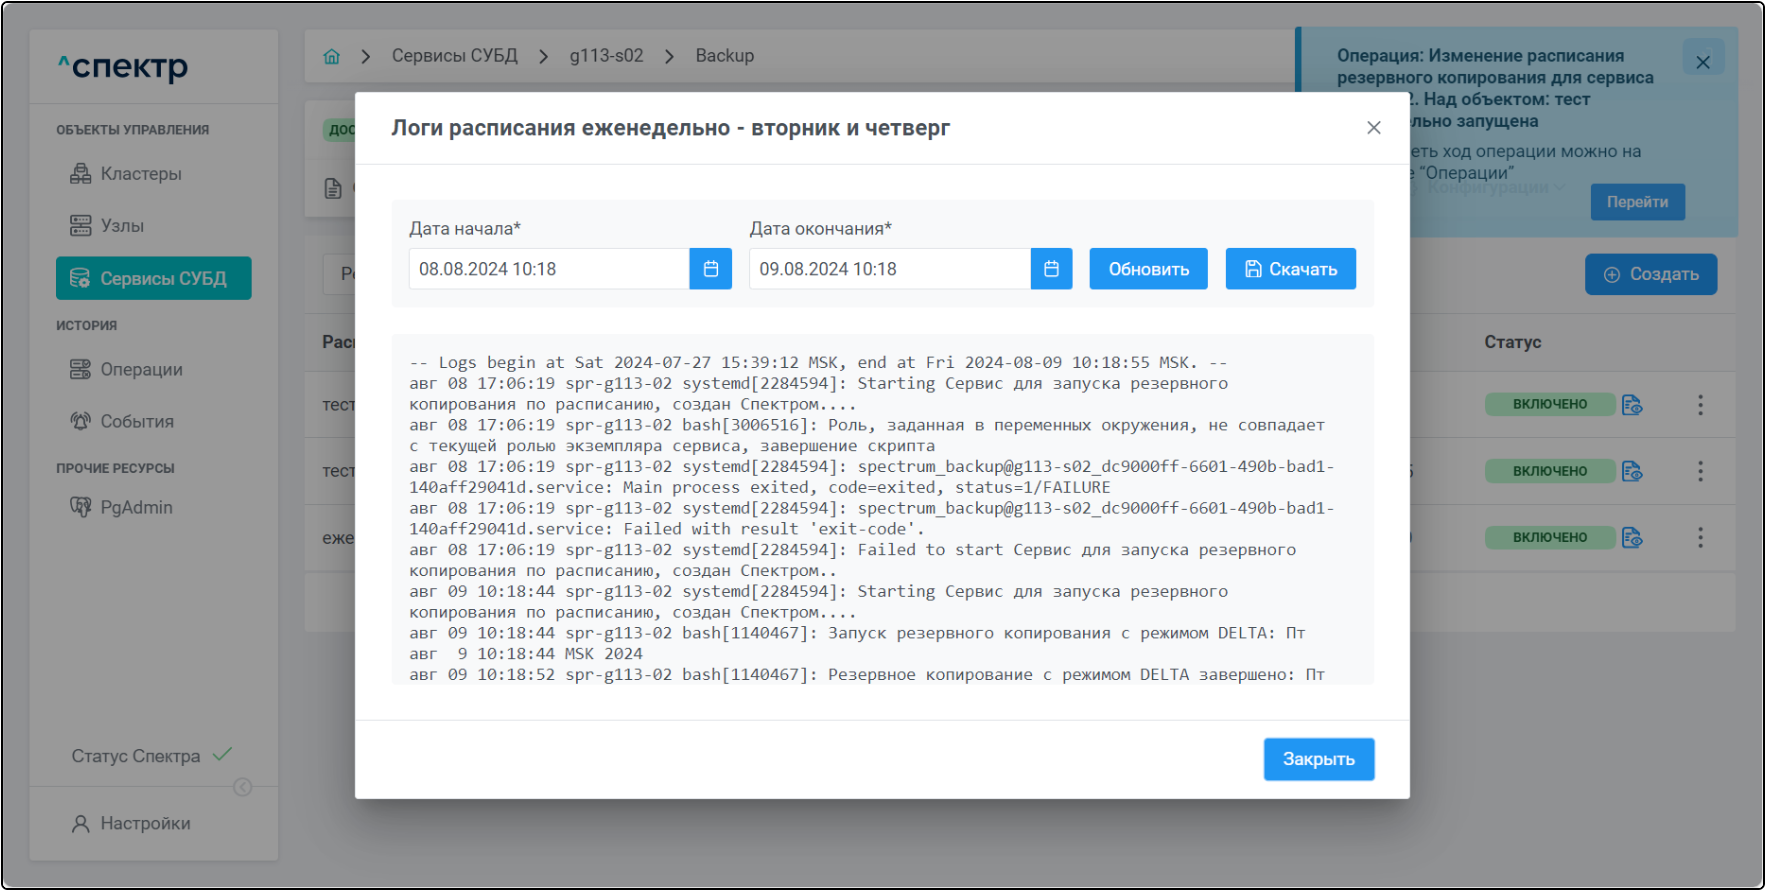This screenshot has height=890, width=1766.
Task: Click the Перейти button in notification
Action: 1637,202
